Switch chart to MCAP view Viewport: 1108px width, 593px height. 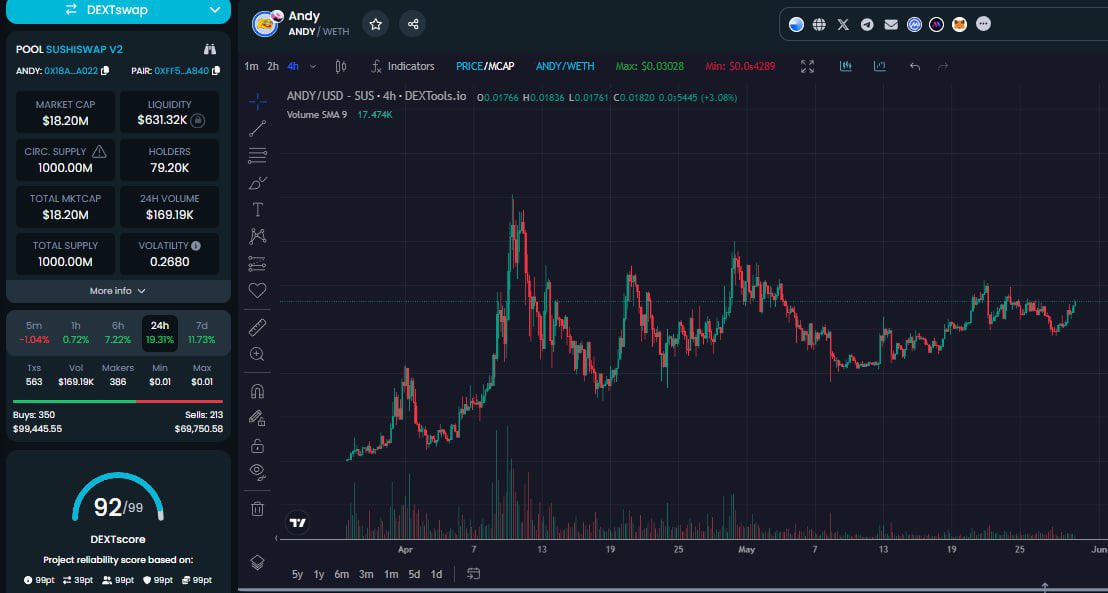click(x=501, y=66)
